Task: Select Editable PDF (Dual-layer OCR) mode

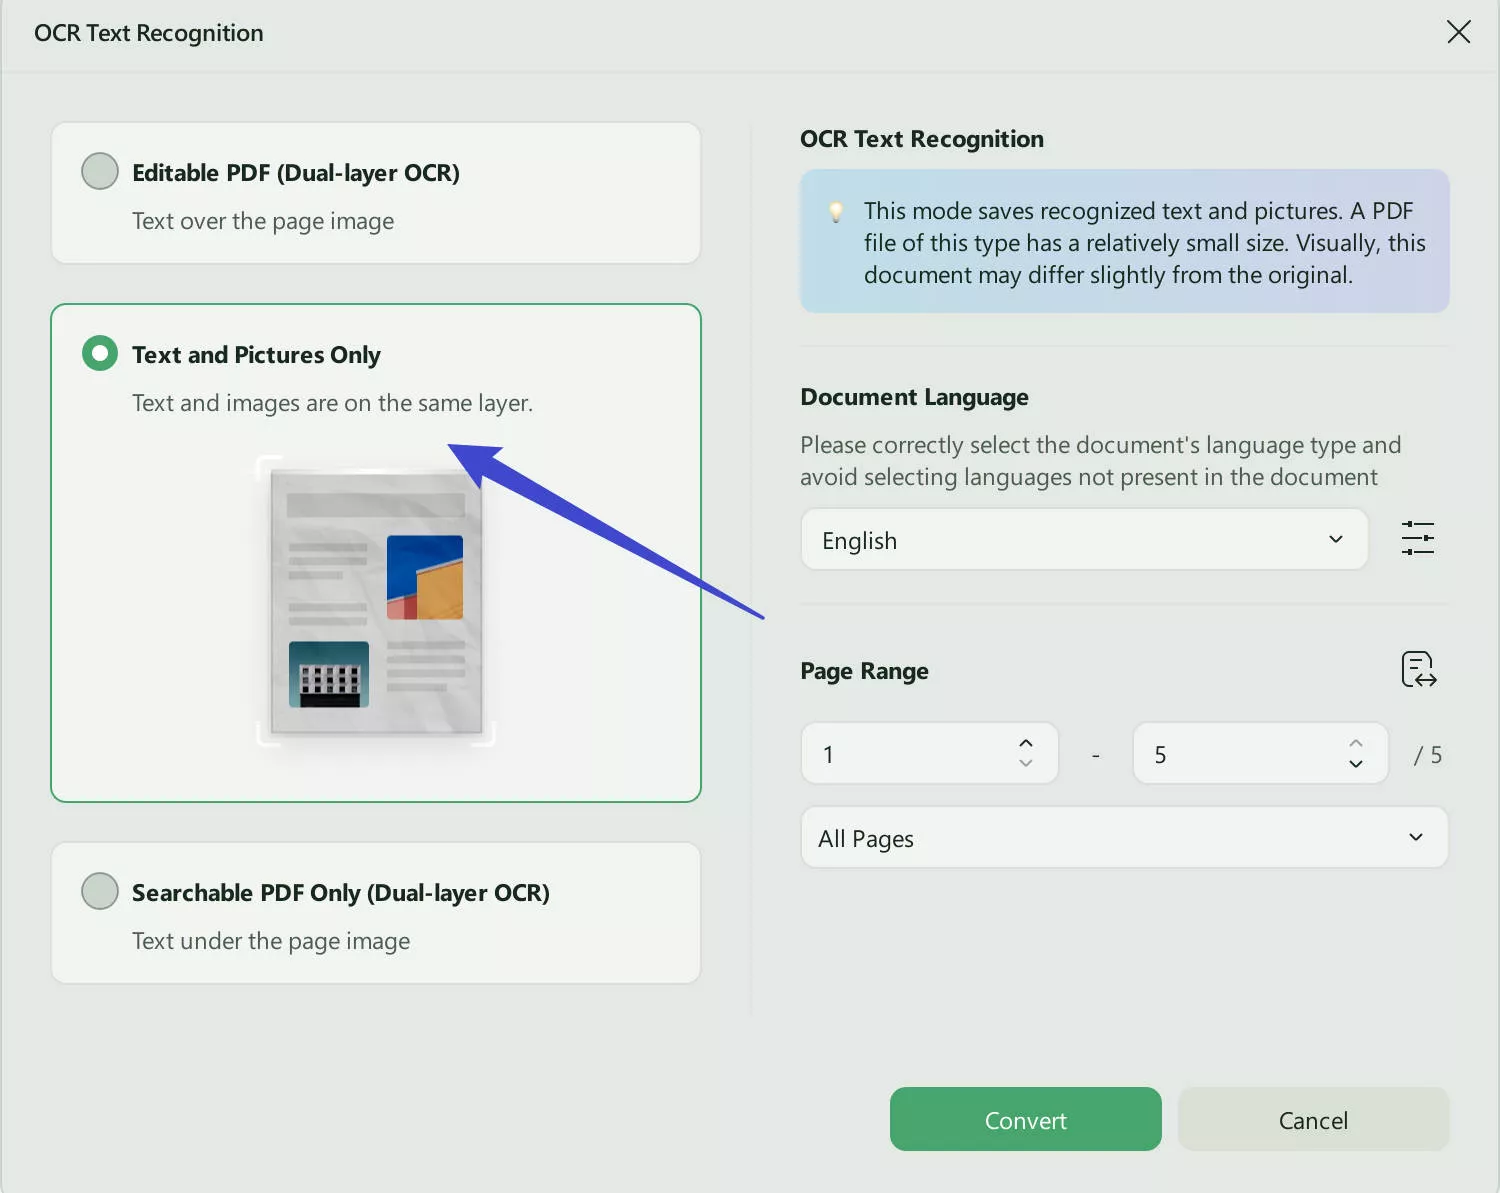Action: point(99,171)
